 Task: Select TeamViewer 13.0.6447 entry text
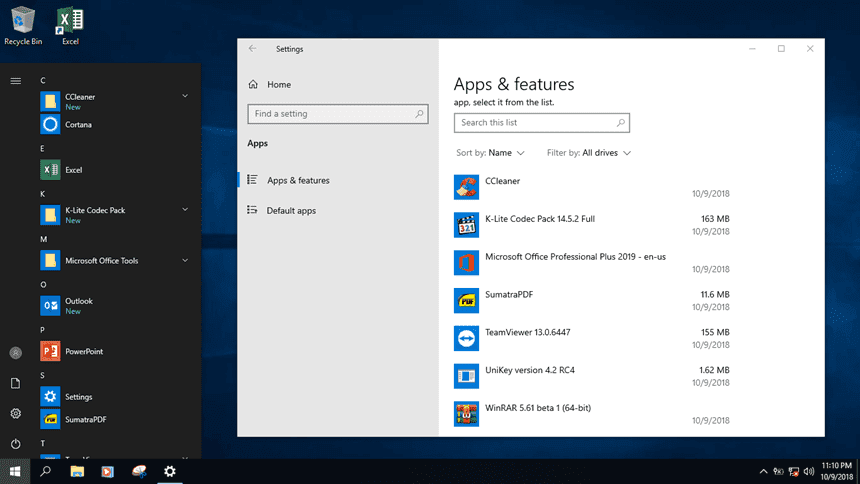[528, 332]
